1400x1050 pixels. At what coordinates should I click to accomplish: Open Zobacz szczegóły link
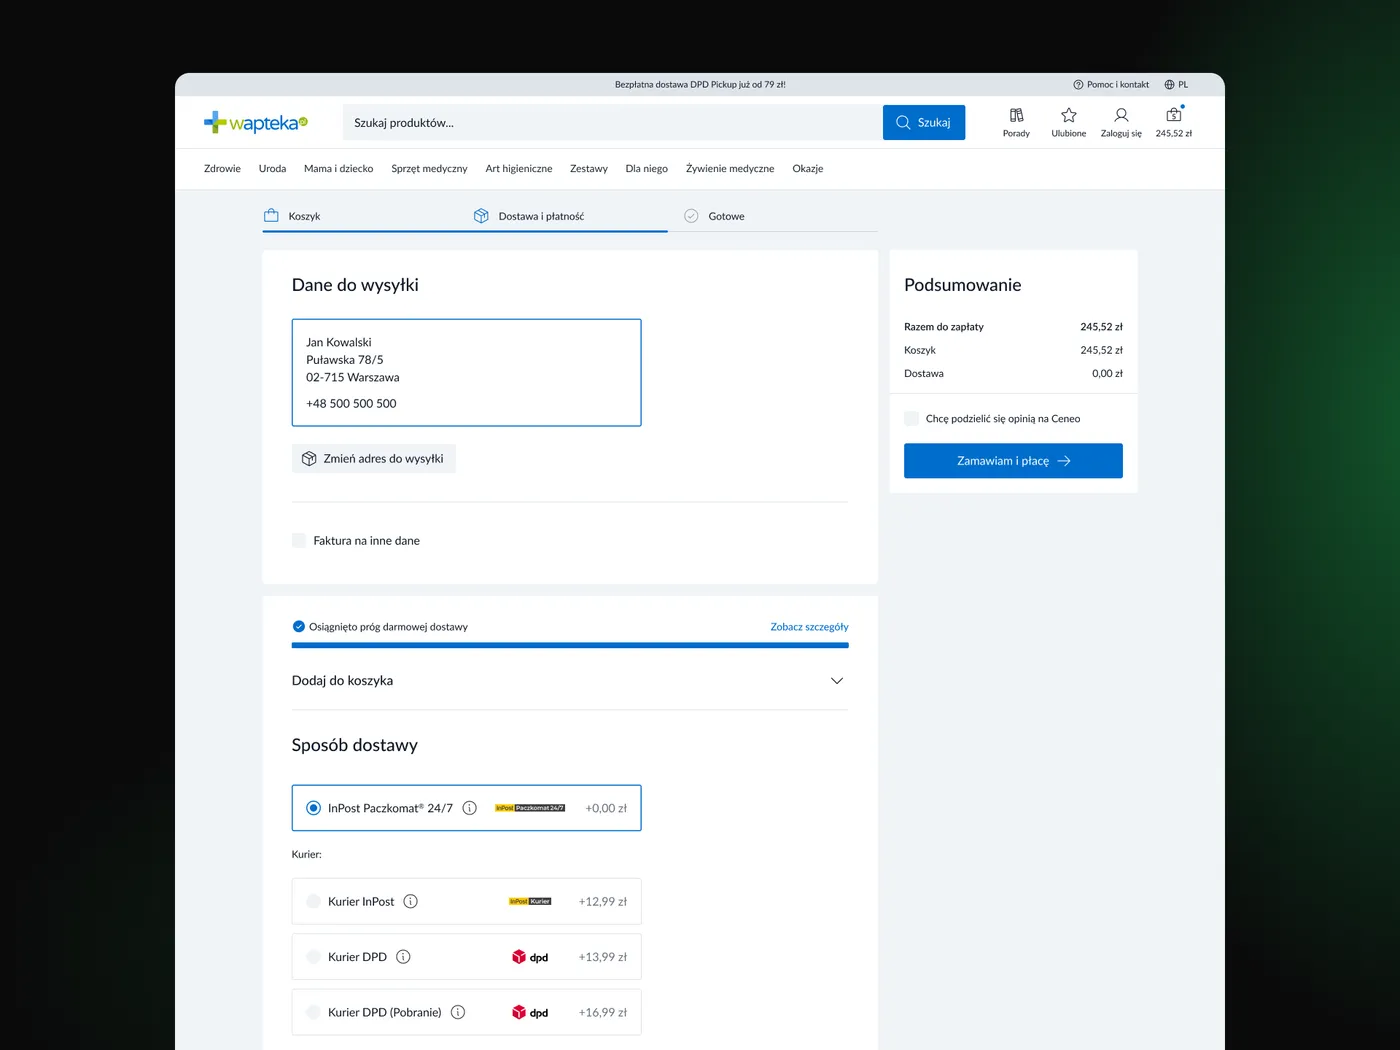(809, 627)
